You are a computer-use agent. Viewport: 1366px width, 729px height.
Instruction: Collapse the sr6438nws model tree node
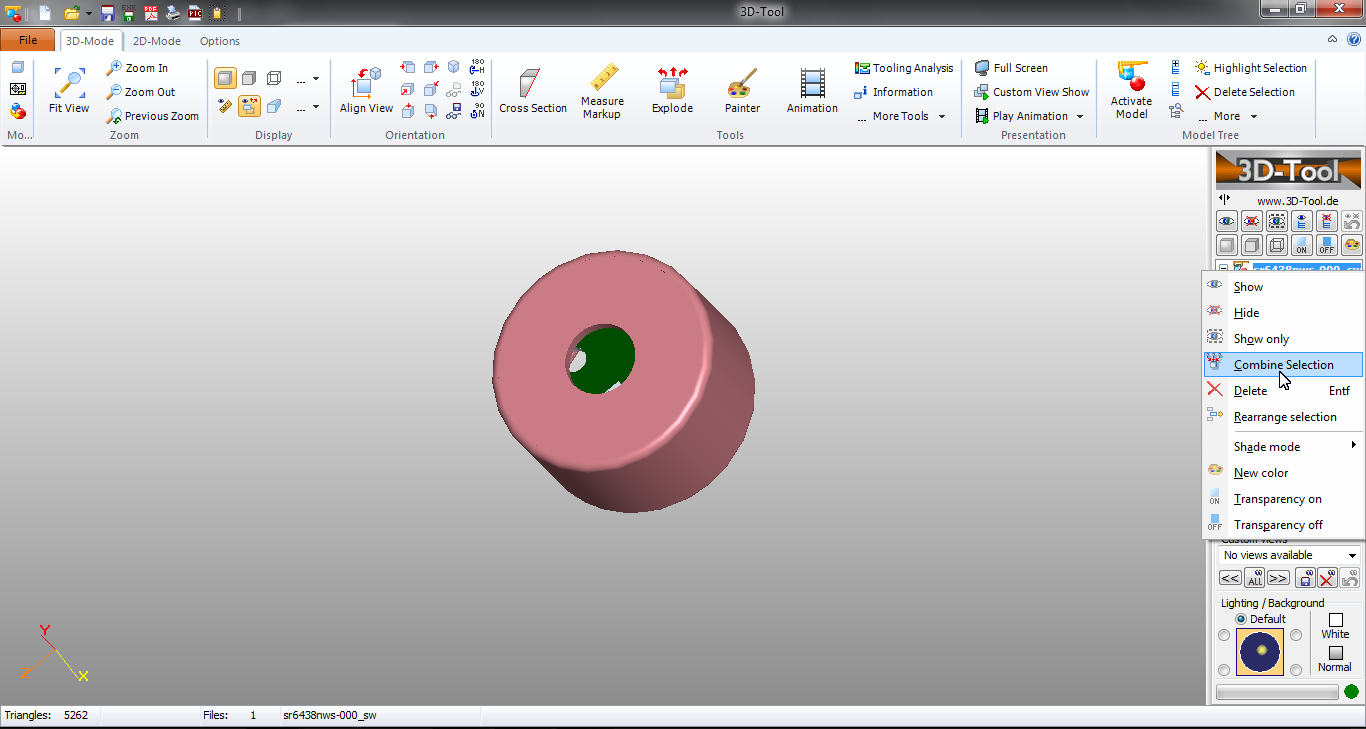click(1225, 267)
